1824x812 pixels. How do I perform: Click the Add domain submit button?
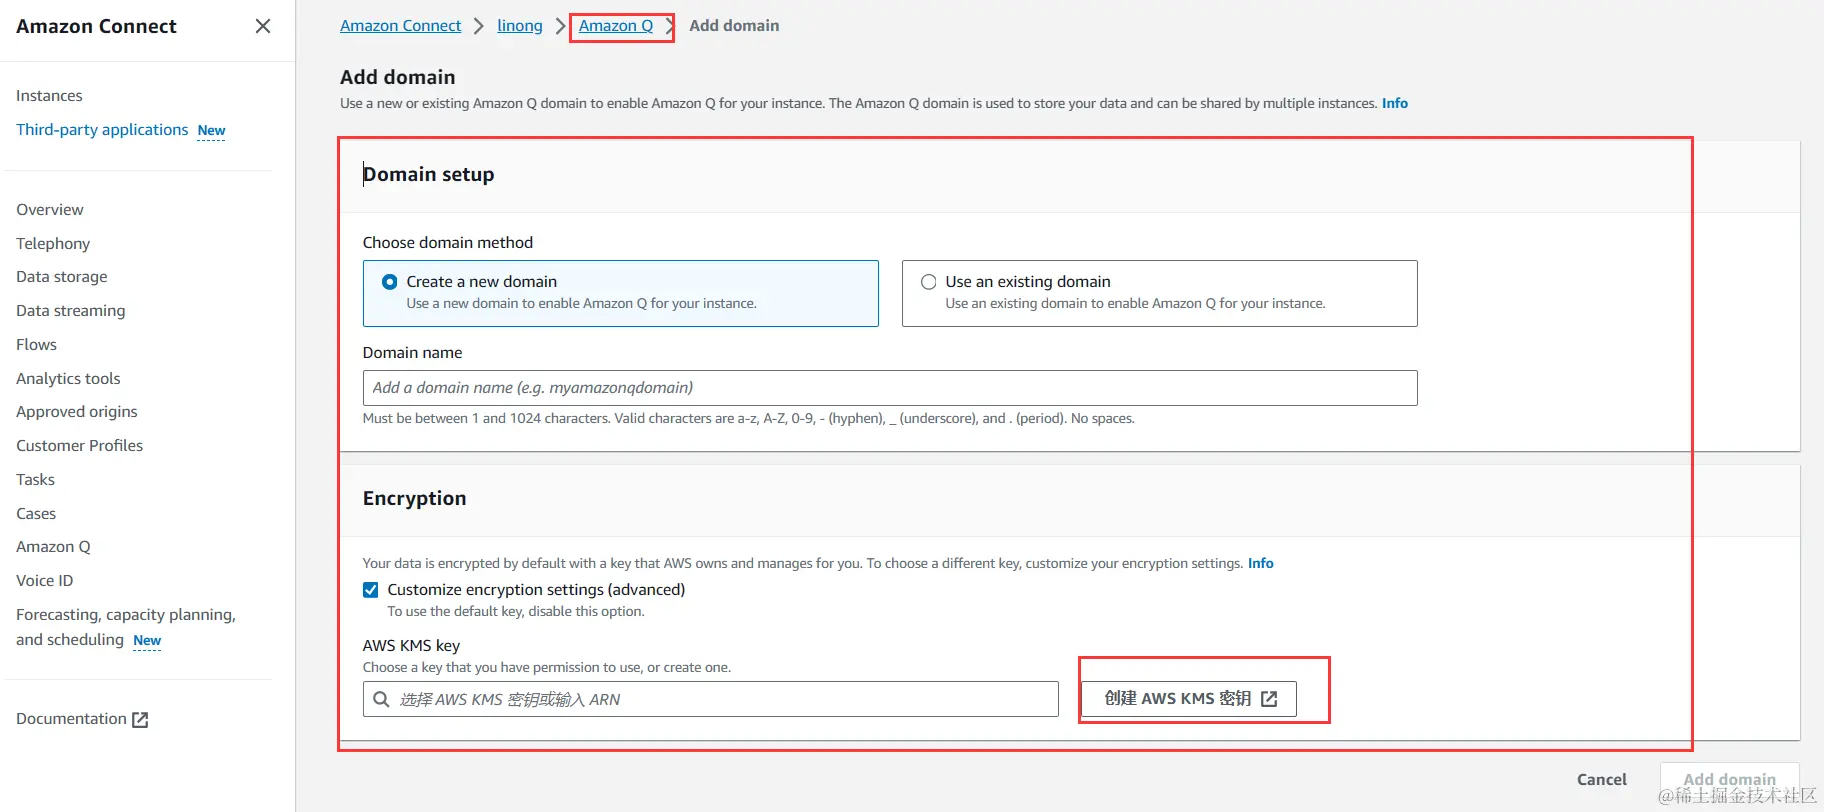coord(1729,779)
